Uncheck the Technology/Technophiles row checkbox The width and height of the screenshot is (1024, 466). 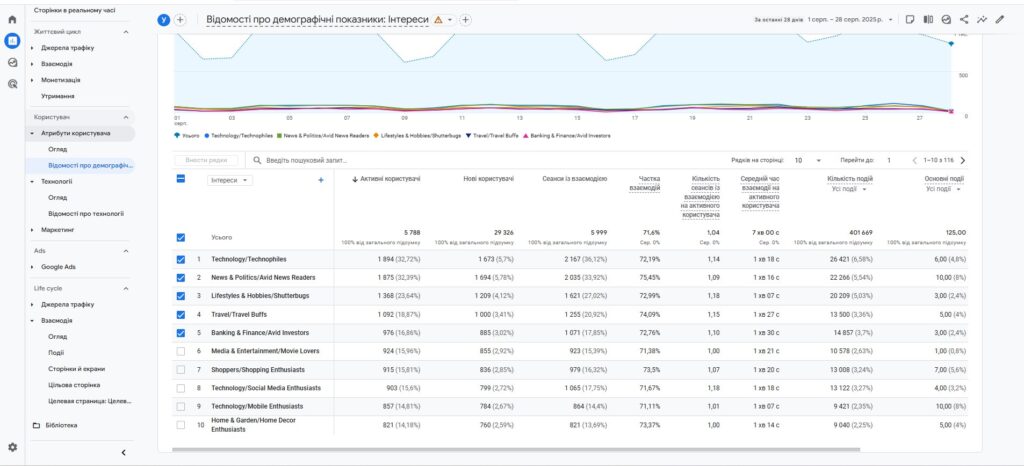tap(180, 260)
